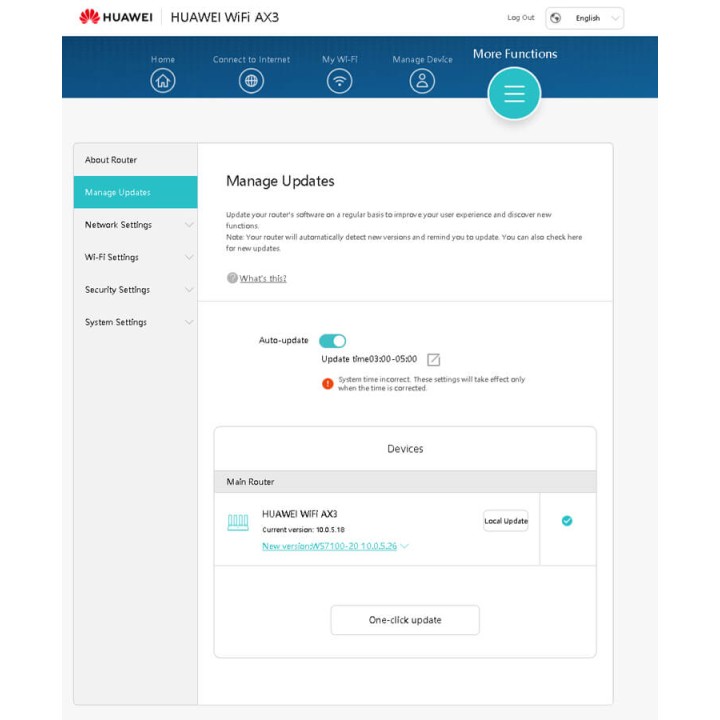Click the Home tab label
This screenshot has width=720, height=720.
tap(163, 59)
